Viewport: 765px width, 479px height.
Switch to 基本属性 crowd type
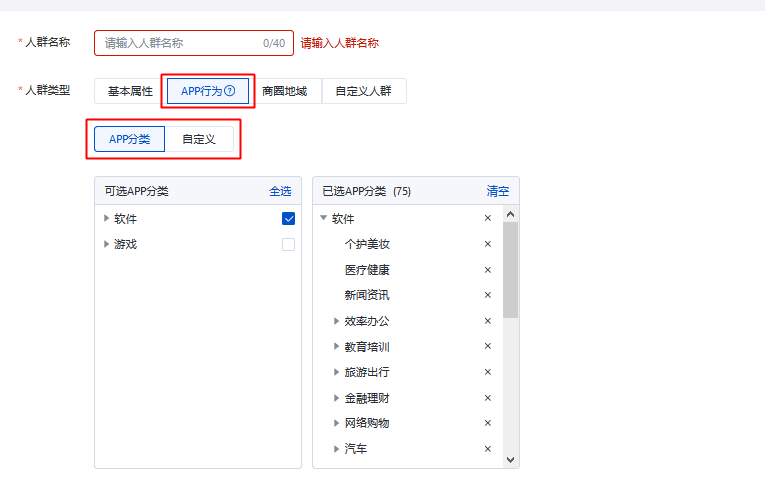130,91
